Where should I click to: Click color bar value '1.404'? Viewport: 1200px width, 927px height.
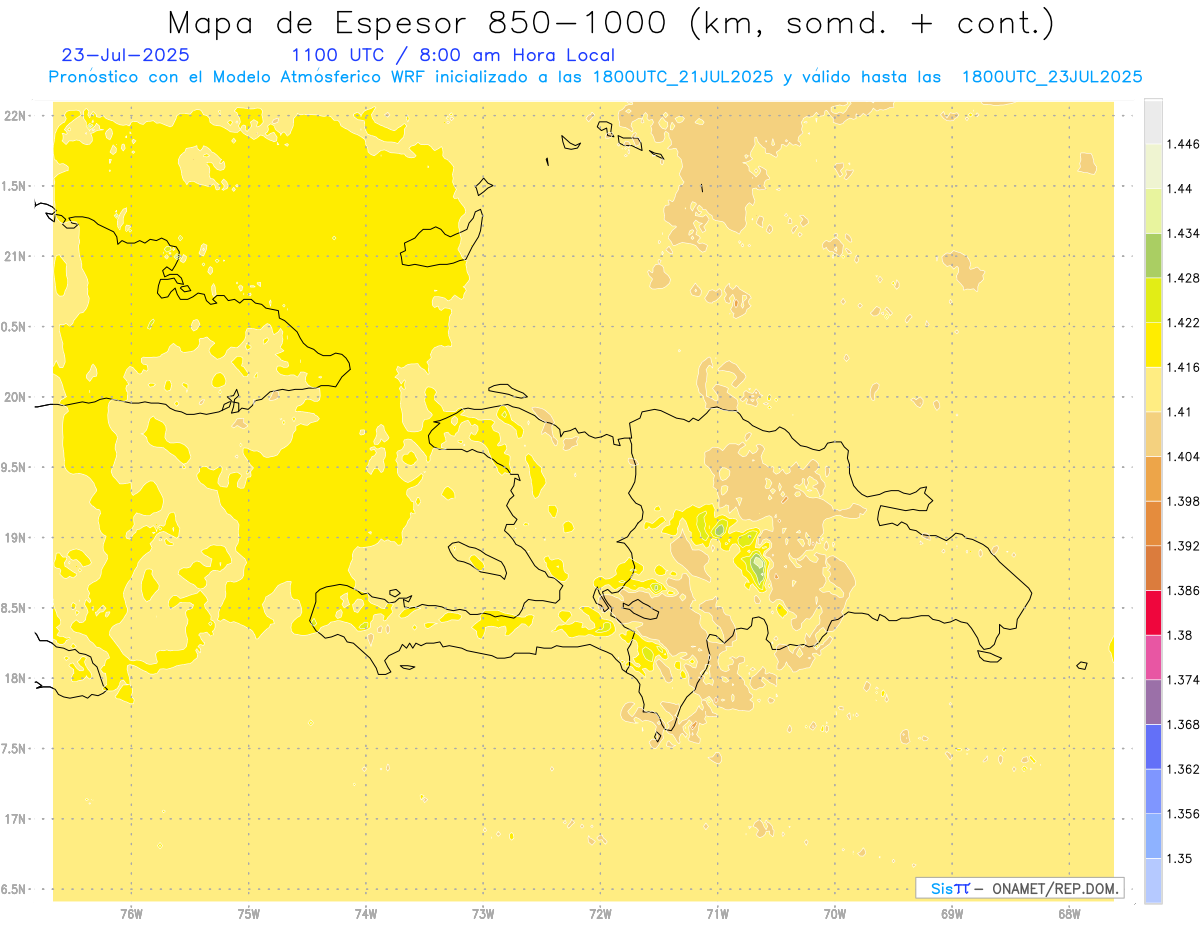[x=1182, y=456]
